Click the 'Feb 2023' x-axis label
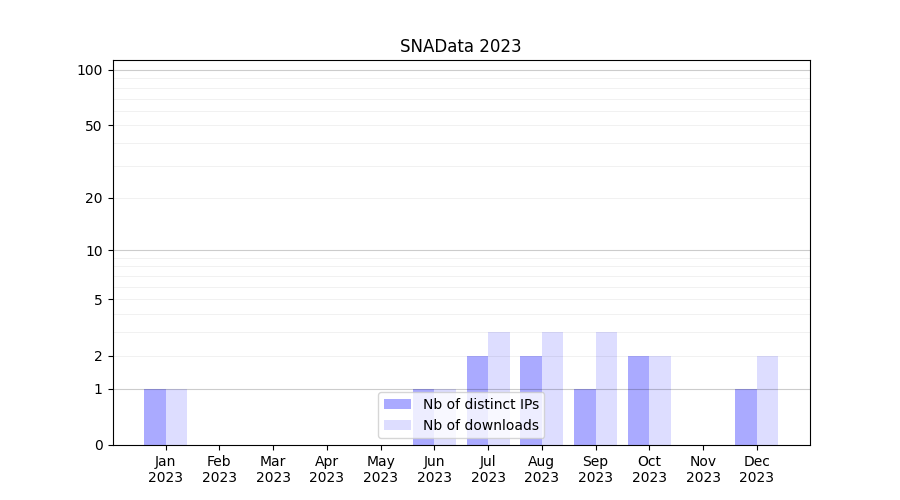The height and width of the screenshot is (500, 900). 219,469
